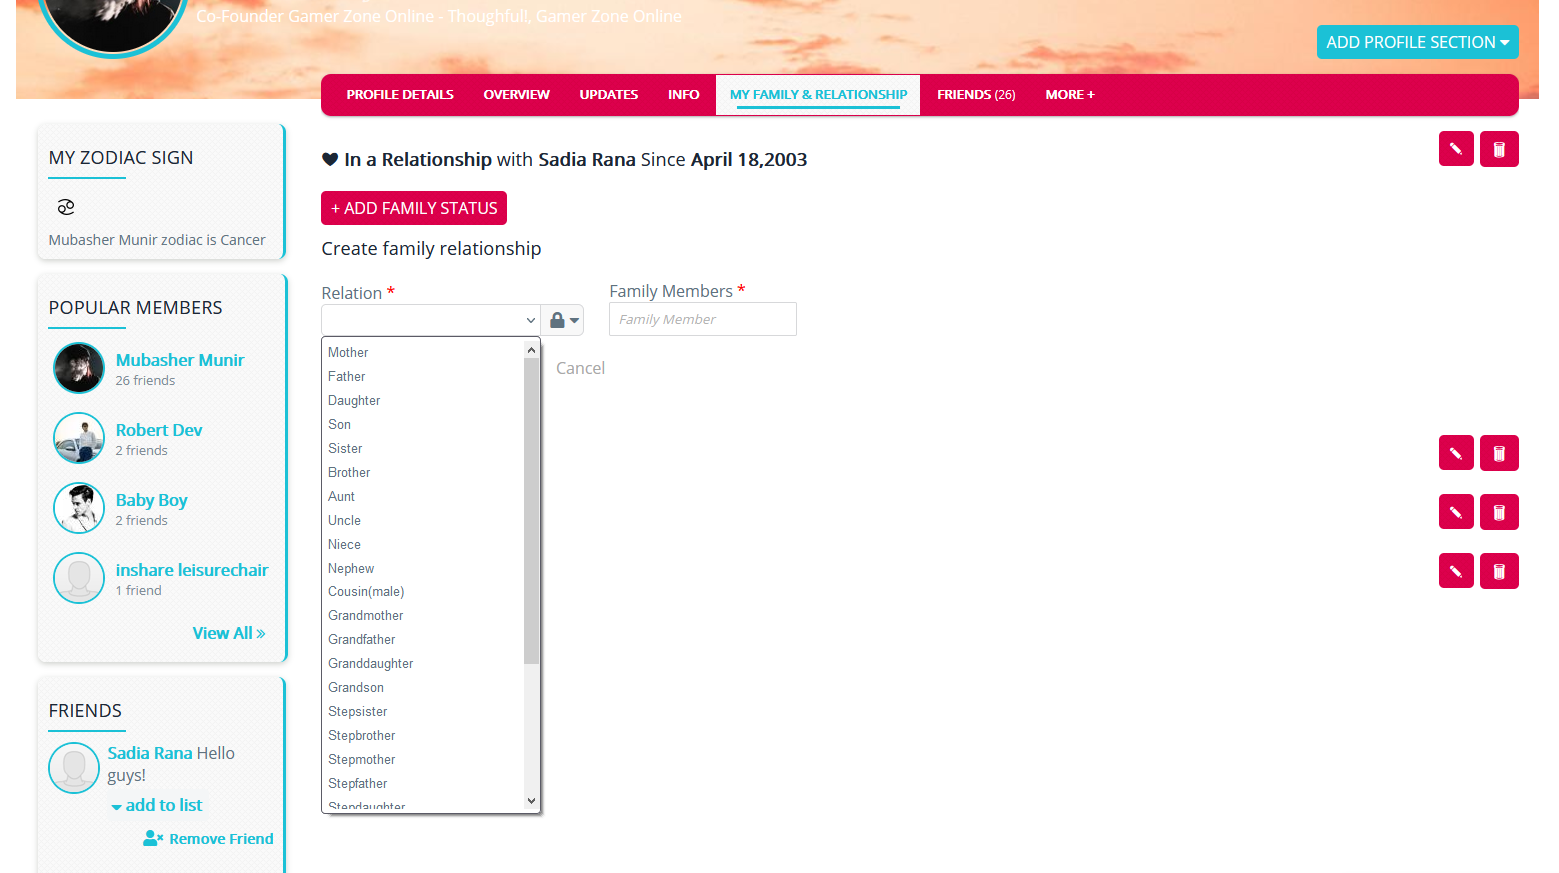This screenshot has height=873, width=1559.
Task: Click the Remove Friend icon for Sadia Rana
Action: click(x=153, y=838)
